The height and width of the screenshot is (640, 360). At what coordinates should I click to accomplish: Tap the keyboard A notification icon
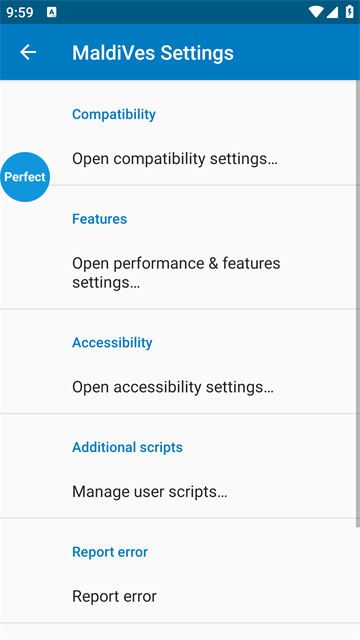pos(52,12)
